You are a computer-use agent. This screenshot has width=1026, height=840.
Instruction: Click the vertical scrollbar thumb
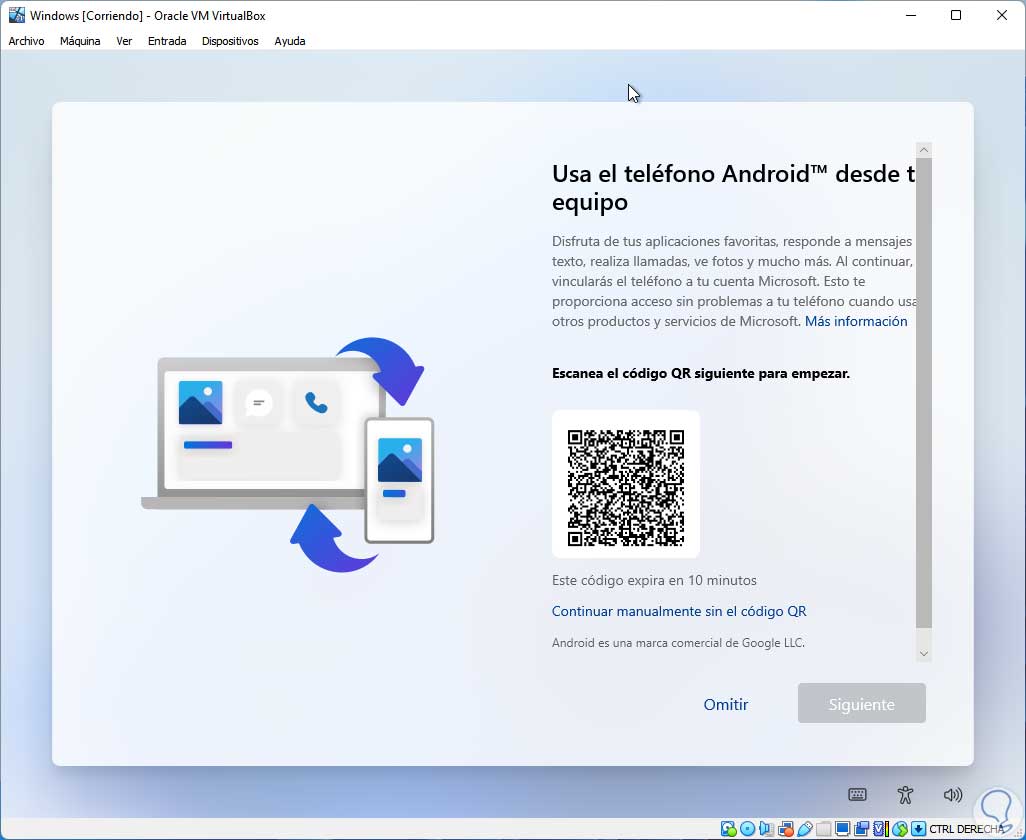pyautogui.click(x=924, y=393)
